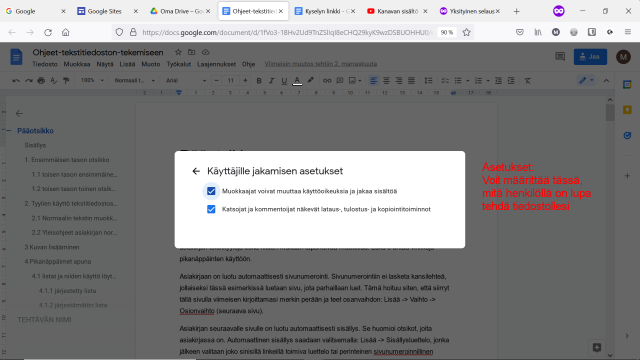Close document outline with back arrow
The image size is (640, 360).
click(x=19, y=113)
